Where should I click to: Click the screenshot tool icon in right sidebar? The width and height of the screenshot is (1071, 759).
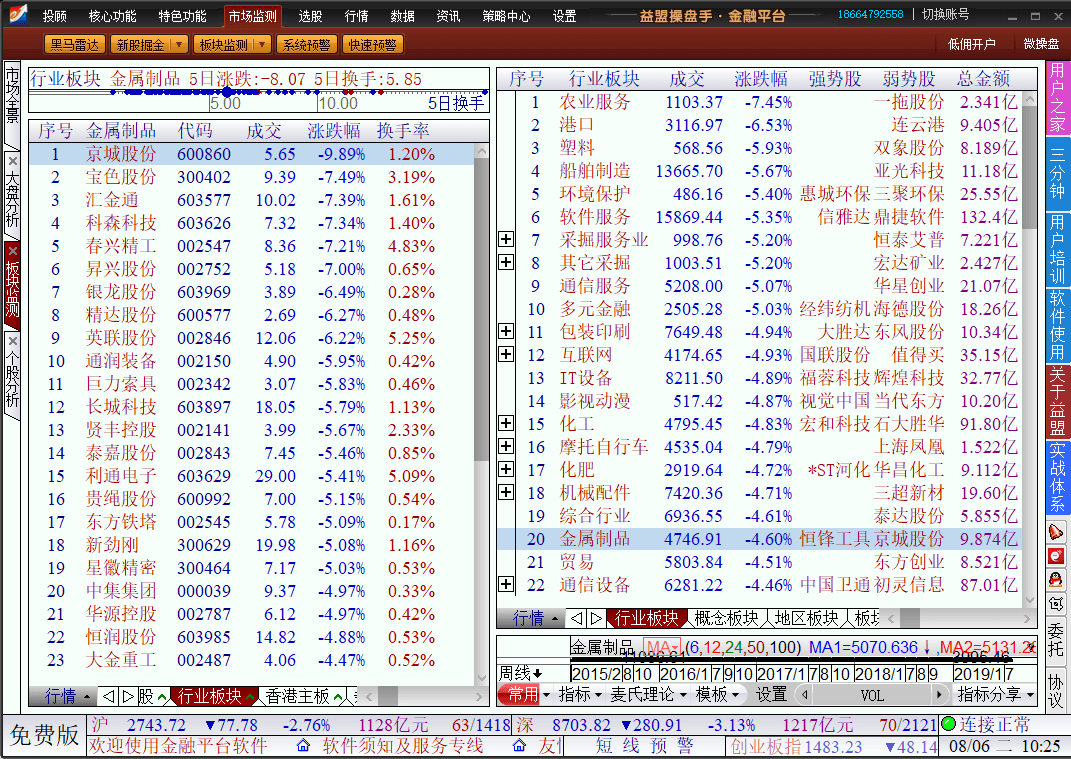(x=1056, y=604)
